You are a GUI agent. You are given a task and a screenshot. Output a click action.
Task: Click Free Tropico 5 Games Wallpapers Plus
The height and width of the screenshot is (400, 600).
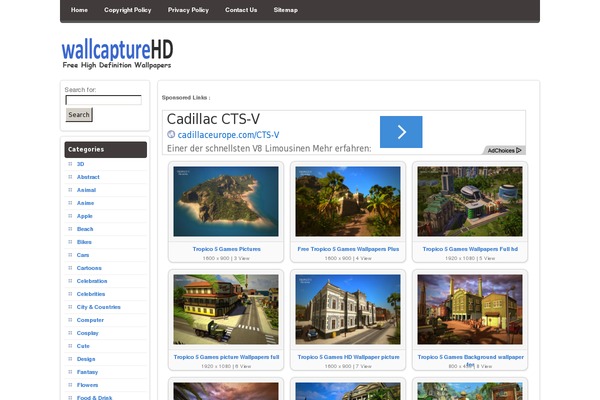348,249
